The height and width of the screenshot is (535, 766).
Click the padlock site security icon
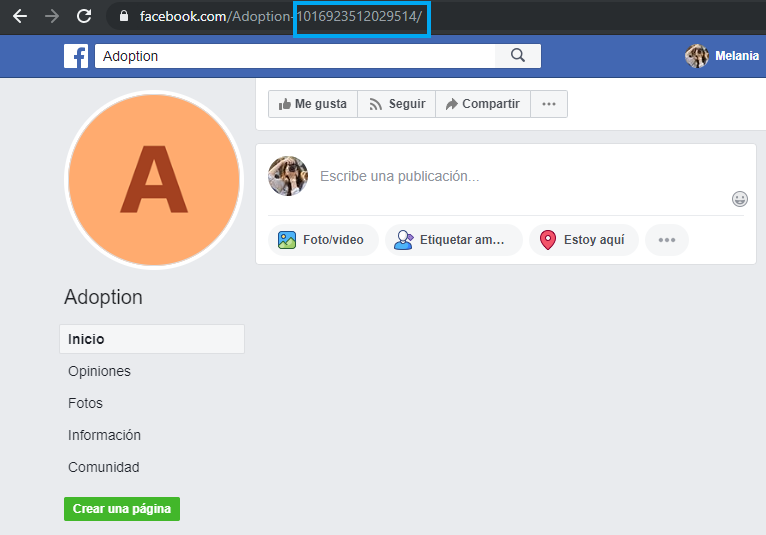(x=124, y=16)
